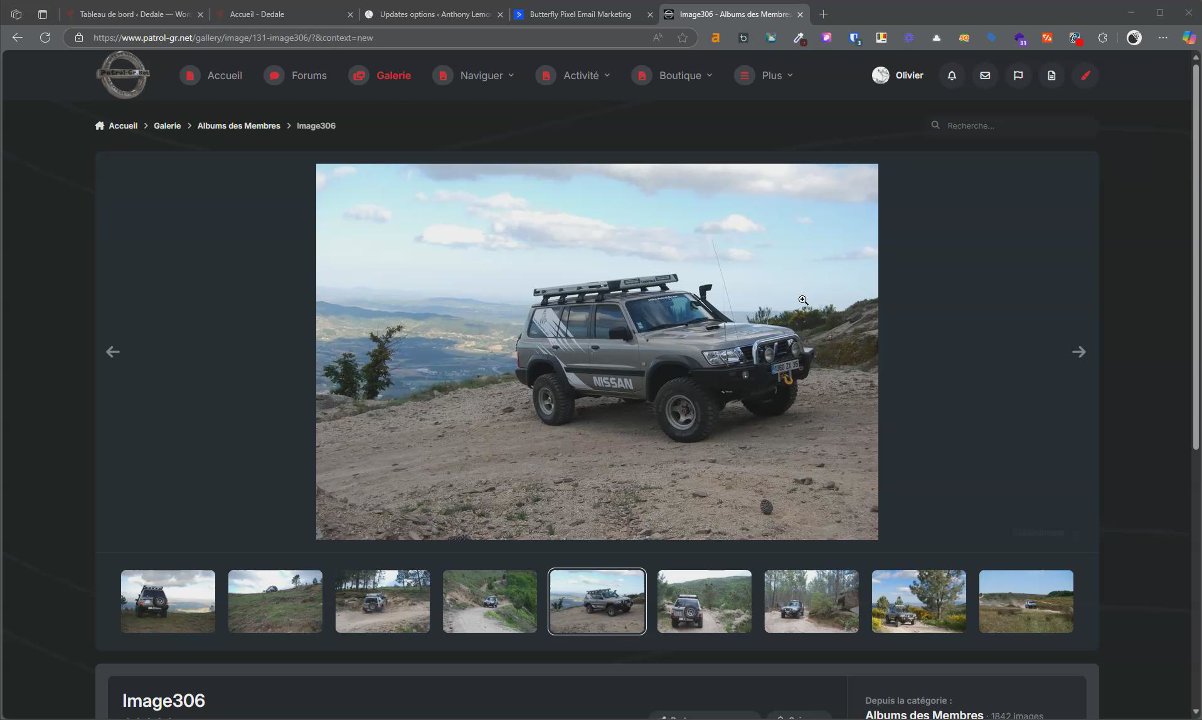Click the search magnifier icon
Viewport: 1202px width, 720px height.
point(936,126)
